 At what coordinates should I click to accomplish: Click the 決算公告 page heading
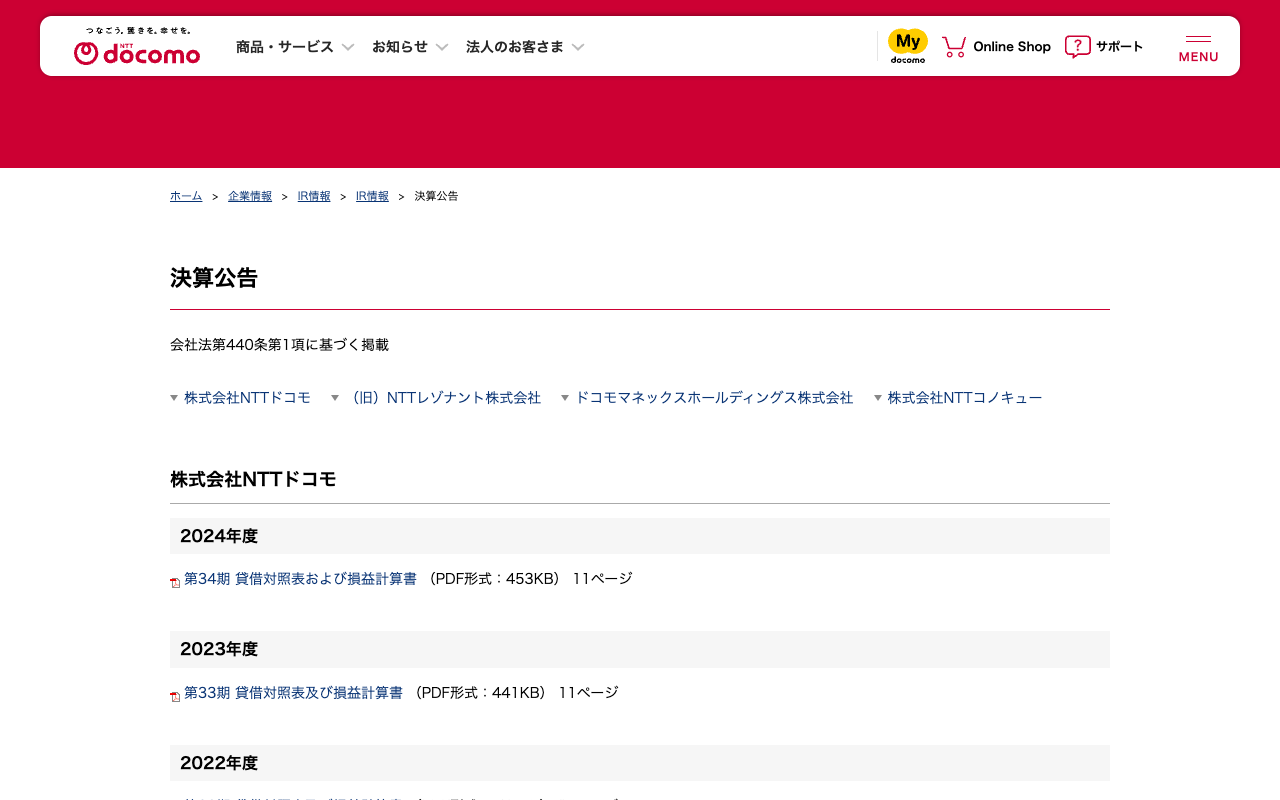click(214, 278)
